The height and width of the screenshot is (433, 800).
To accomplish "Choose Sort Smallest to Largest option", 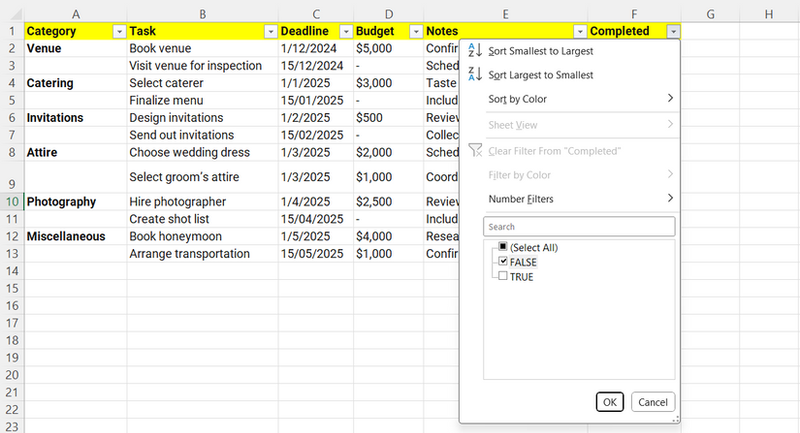I will [541, 51].
